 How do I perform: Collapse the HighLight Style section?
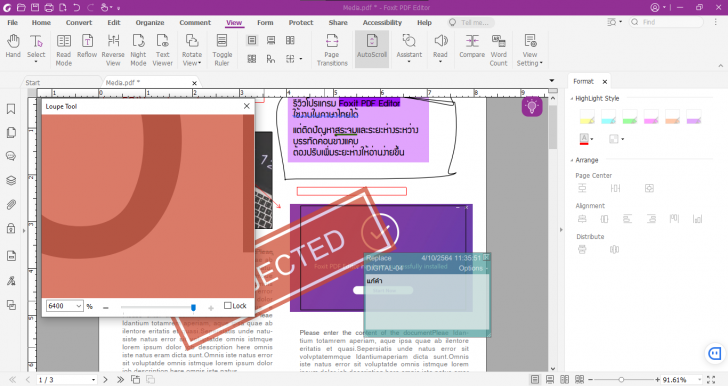572,98
